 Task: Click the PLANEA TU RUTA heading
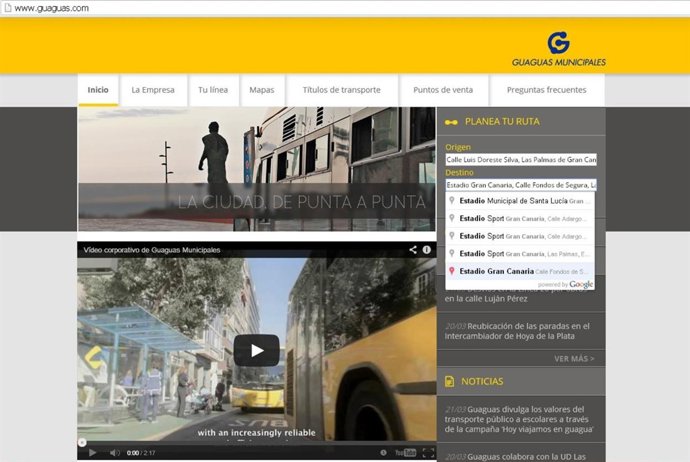click(x=502, y=121)
